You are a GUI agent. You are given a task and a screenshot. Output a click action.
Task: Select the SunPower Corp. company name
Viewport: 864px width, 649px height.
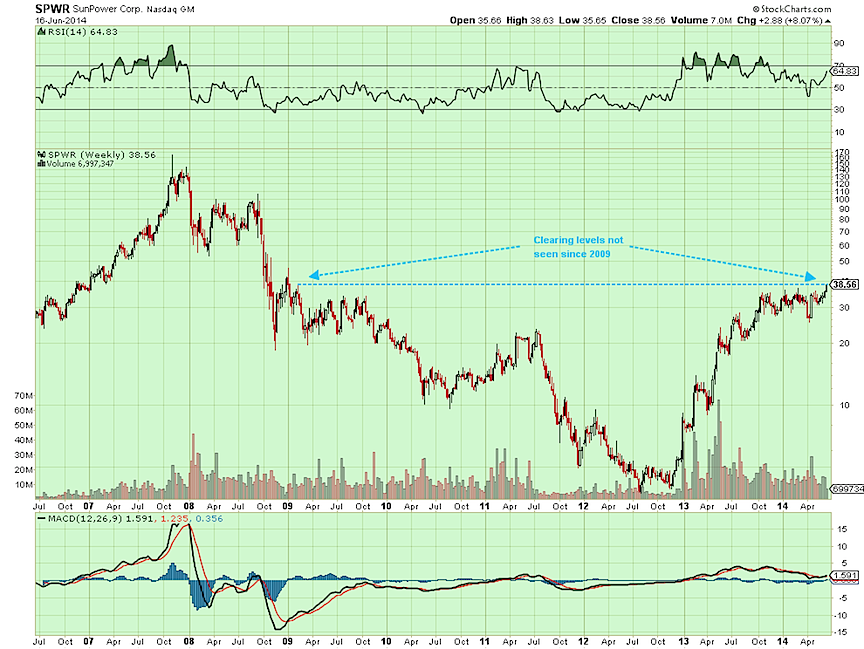click(x=107, y=9)
